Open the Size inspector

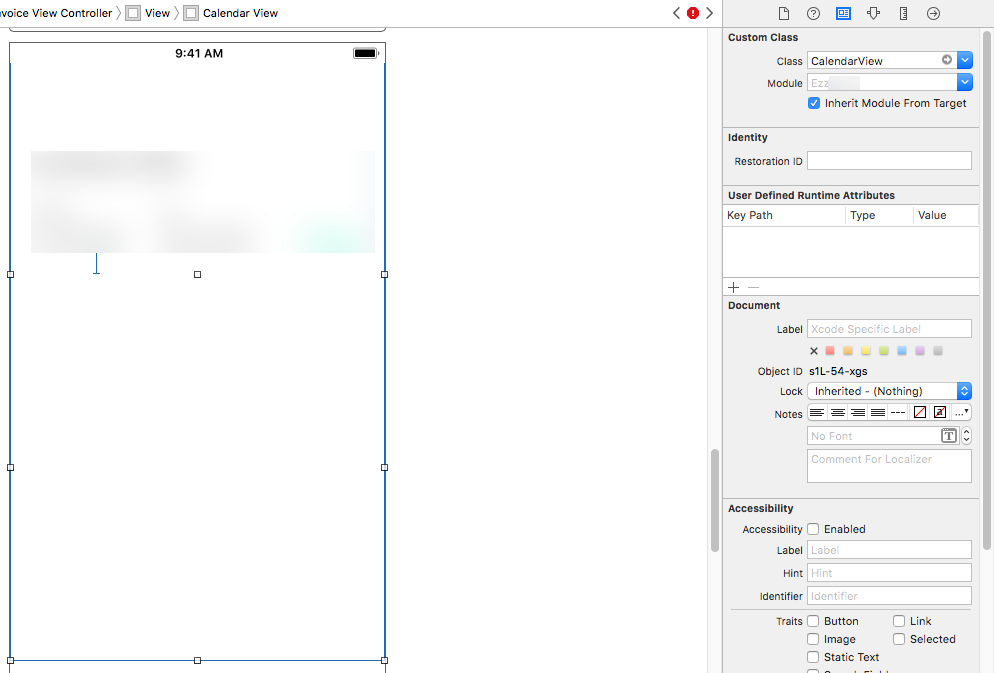pos(902,13)
